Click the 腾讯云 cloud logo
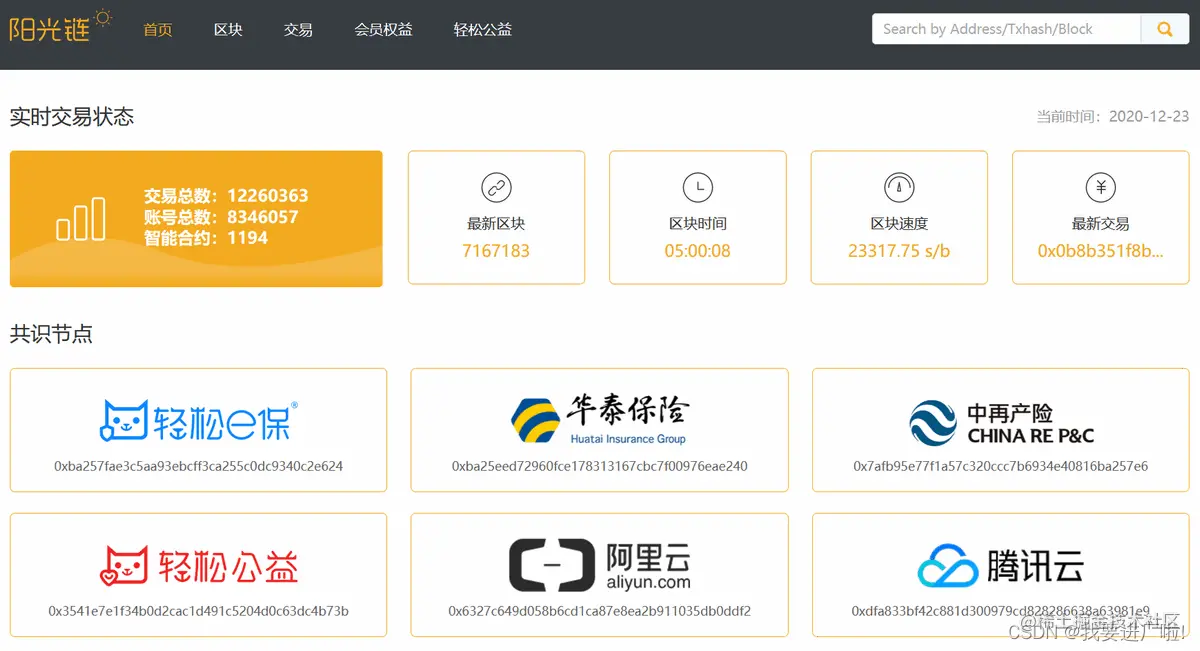1200x651 pixels. (1001, 567)
